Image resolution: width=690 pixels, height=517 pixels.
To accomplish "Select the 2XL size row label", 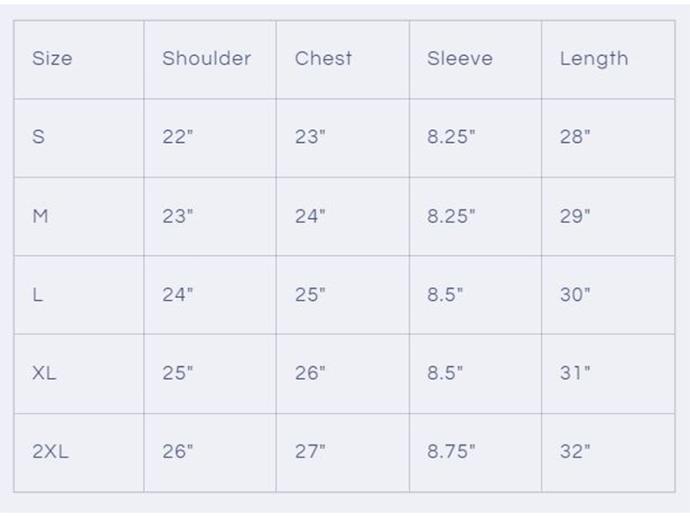I will point(50,451).
